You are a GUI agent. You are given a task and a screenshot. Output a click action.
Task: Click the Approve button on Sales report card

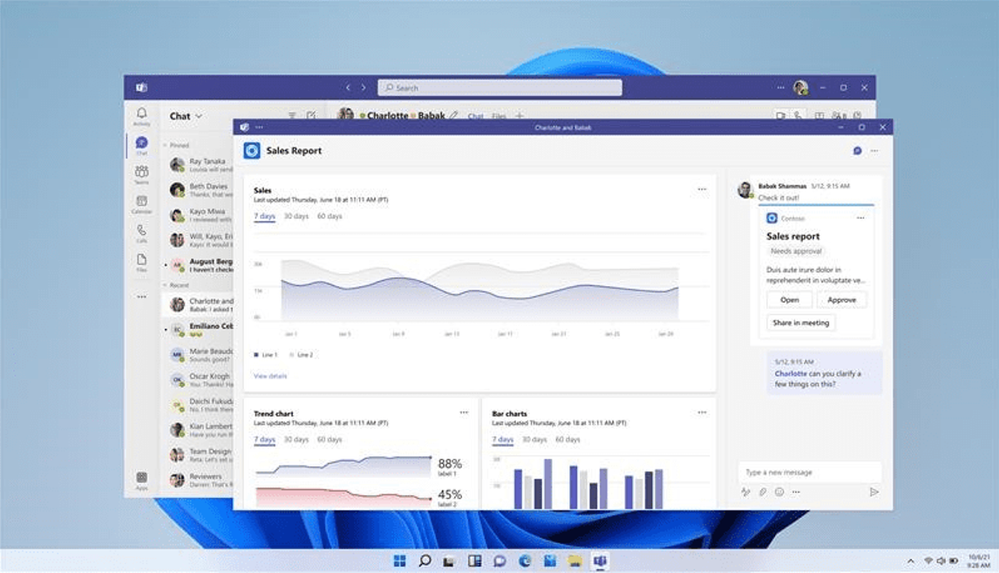click(841, 300)
